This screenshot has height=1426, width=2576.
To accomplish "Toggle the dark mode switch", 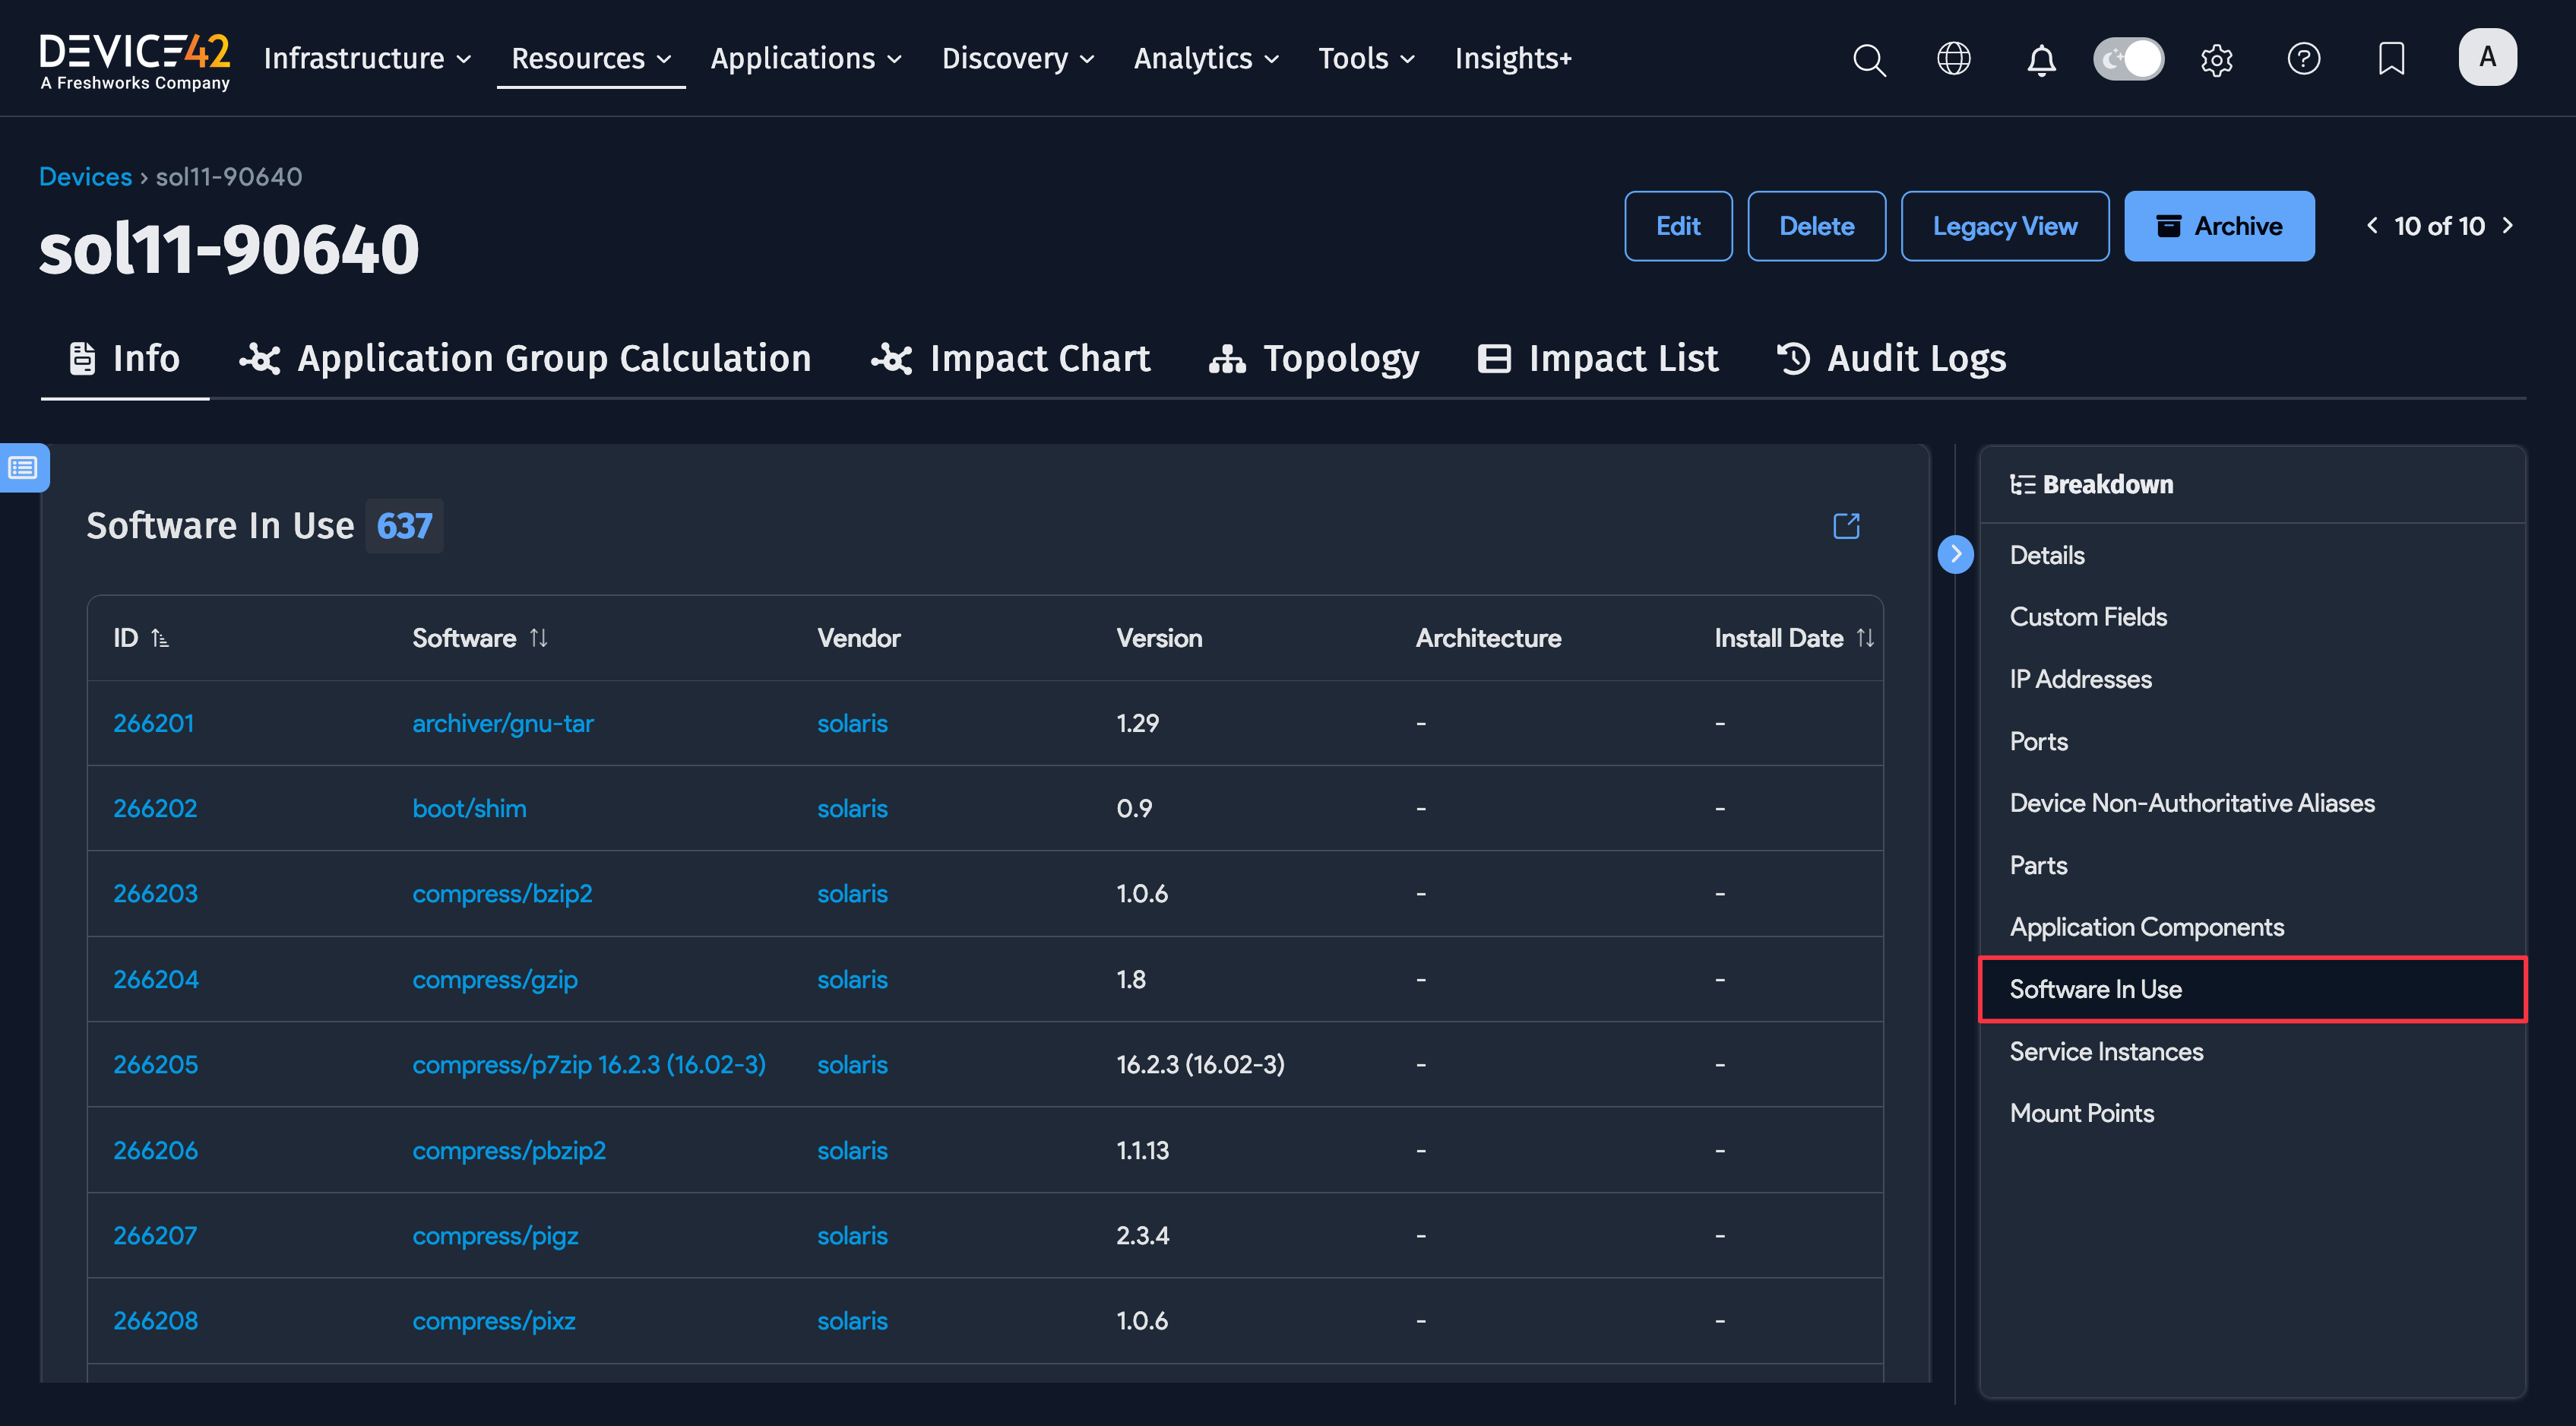I will pos(2128,59).
